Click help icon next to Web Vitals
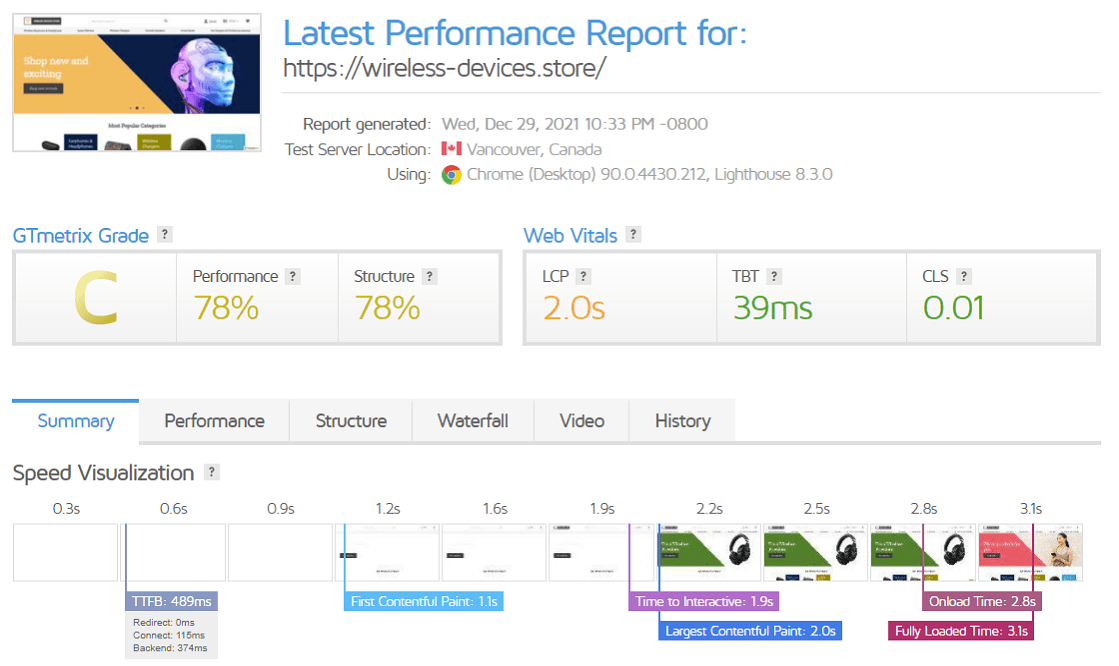 pos(633,235)
